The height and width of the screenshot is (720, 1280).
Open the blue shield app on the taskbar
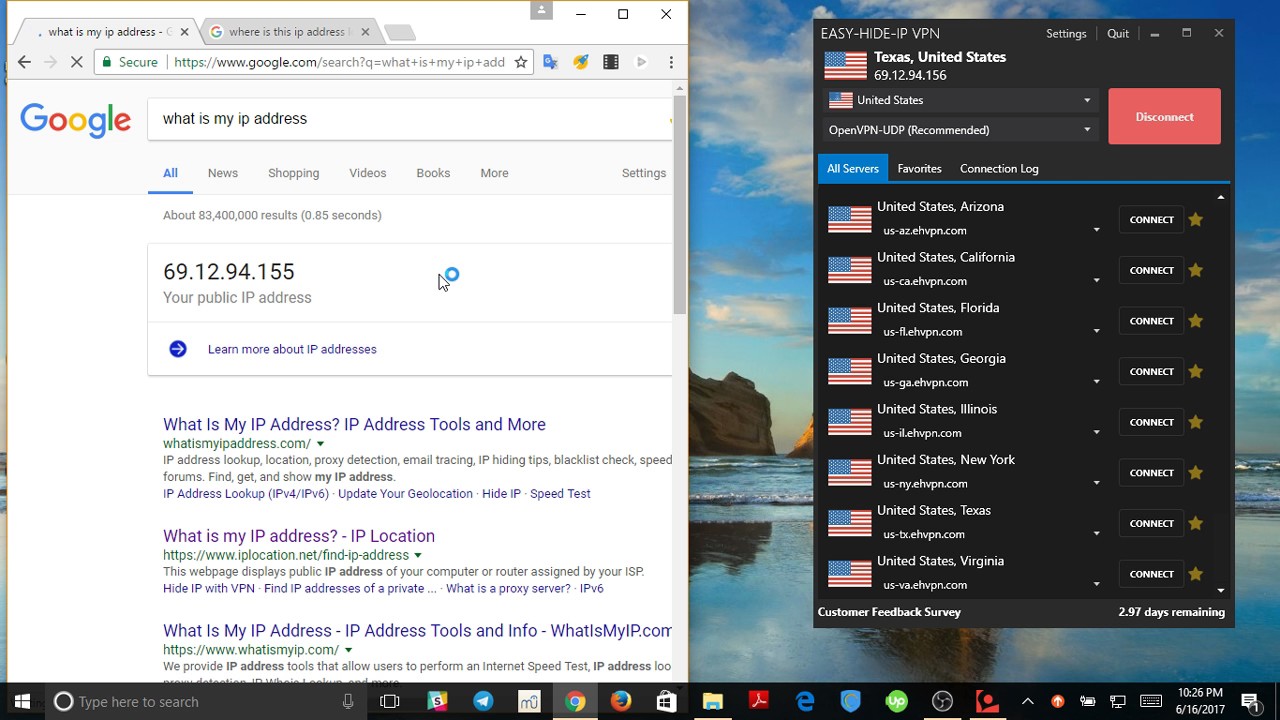[x=851, y=701]
